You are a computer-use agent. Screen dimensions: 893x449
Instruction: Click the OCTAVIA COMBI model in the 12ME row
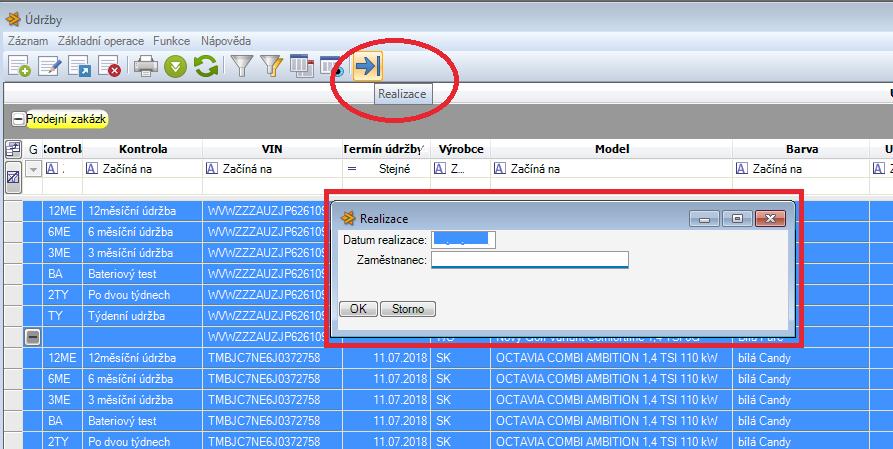point(611,358)
